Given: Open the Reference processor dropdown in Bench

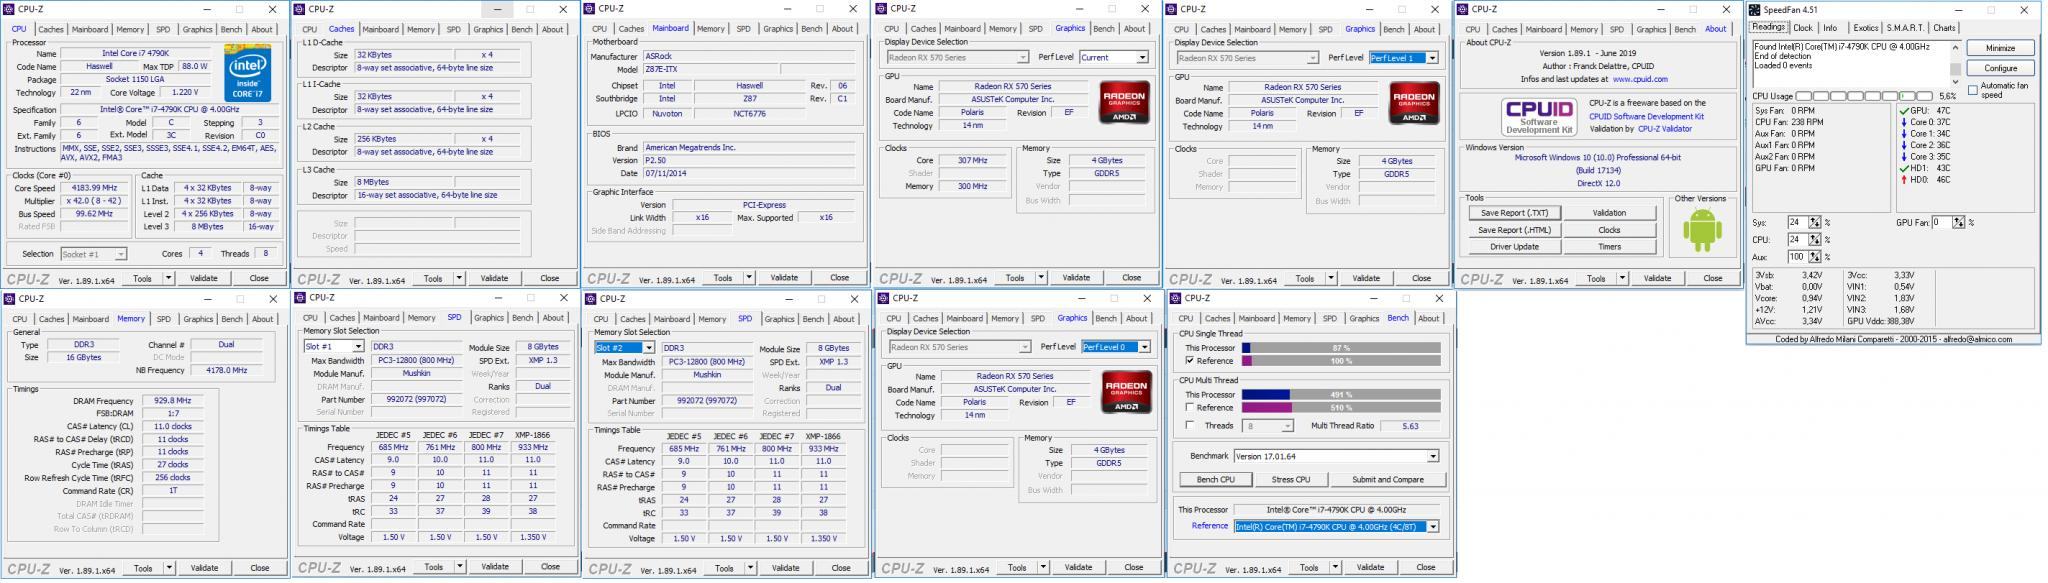Looking at the screenshot, I should click(1336, 526).
